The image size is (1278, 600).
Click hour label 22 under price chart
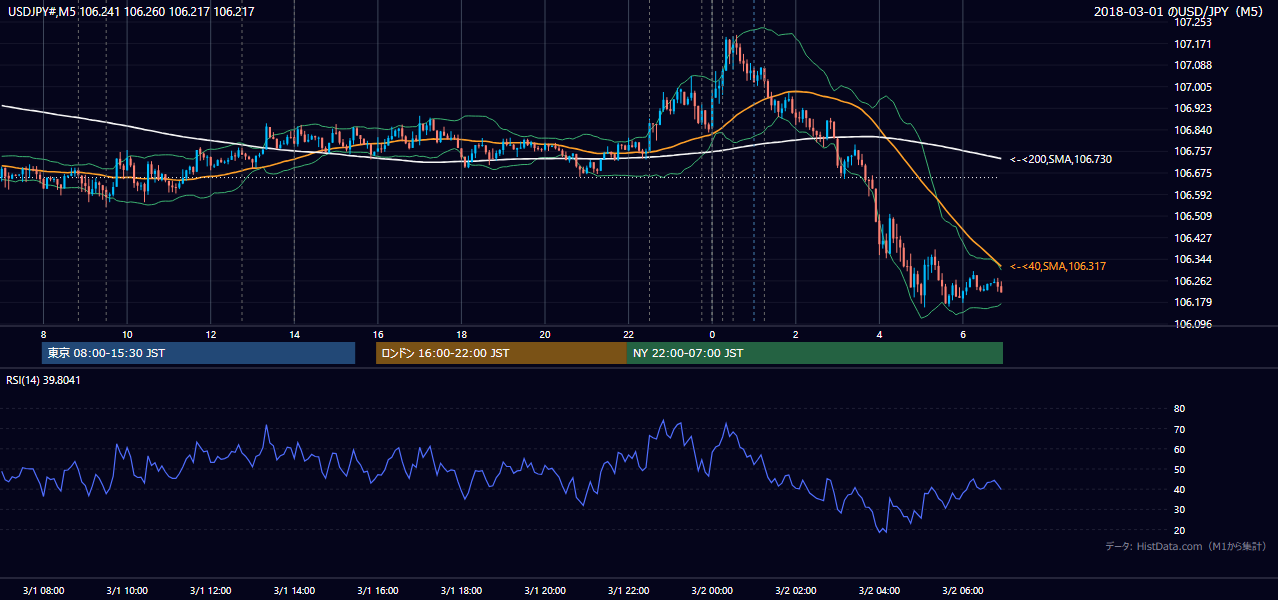[628, 334]
